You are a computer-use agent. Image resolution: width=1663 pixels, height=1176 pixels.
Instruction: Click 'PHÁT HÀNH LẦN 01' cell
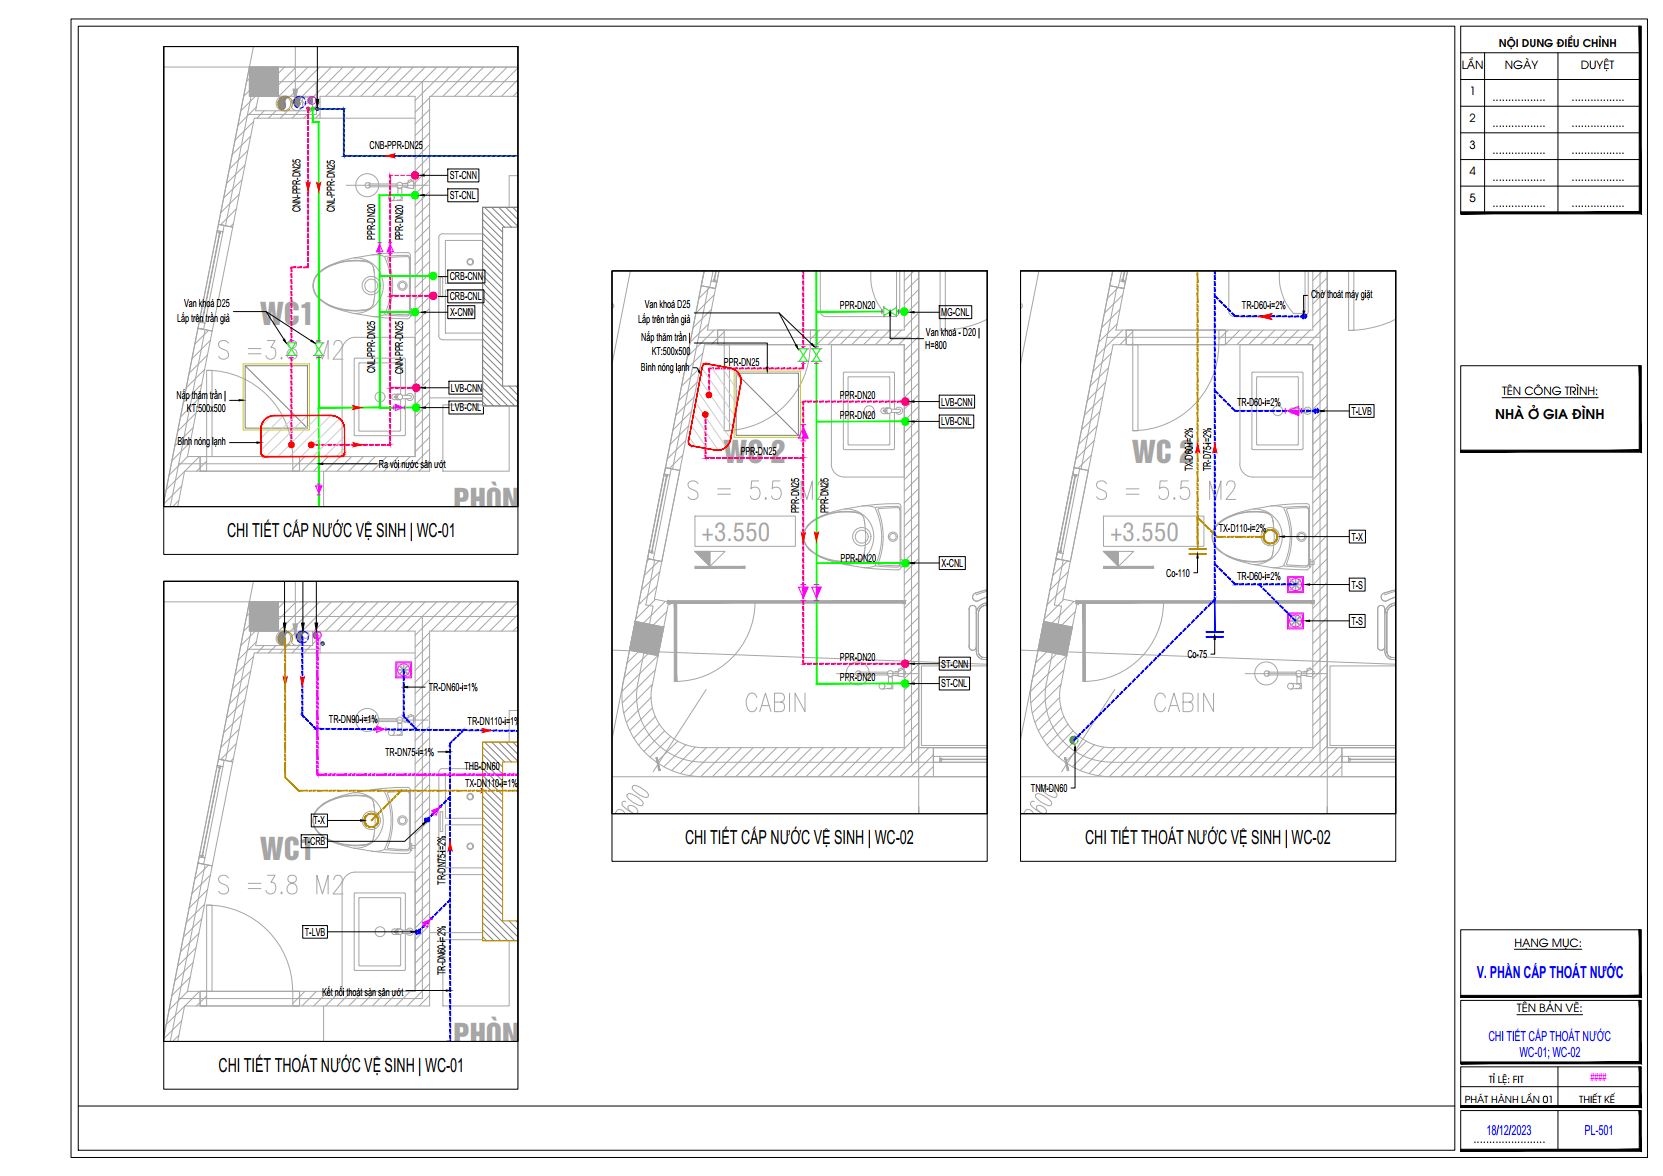pyautogui.click(x=1508, y=1099)
